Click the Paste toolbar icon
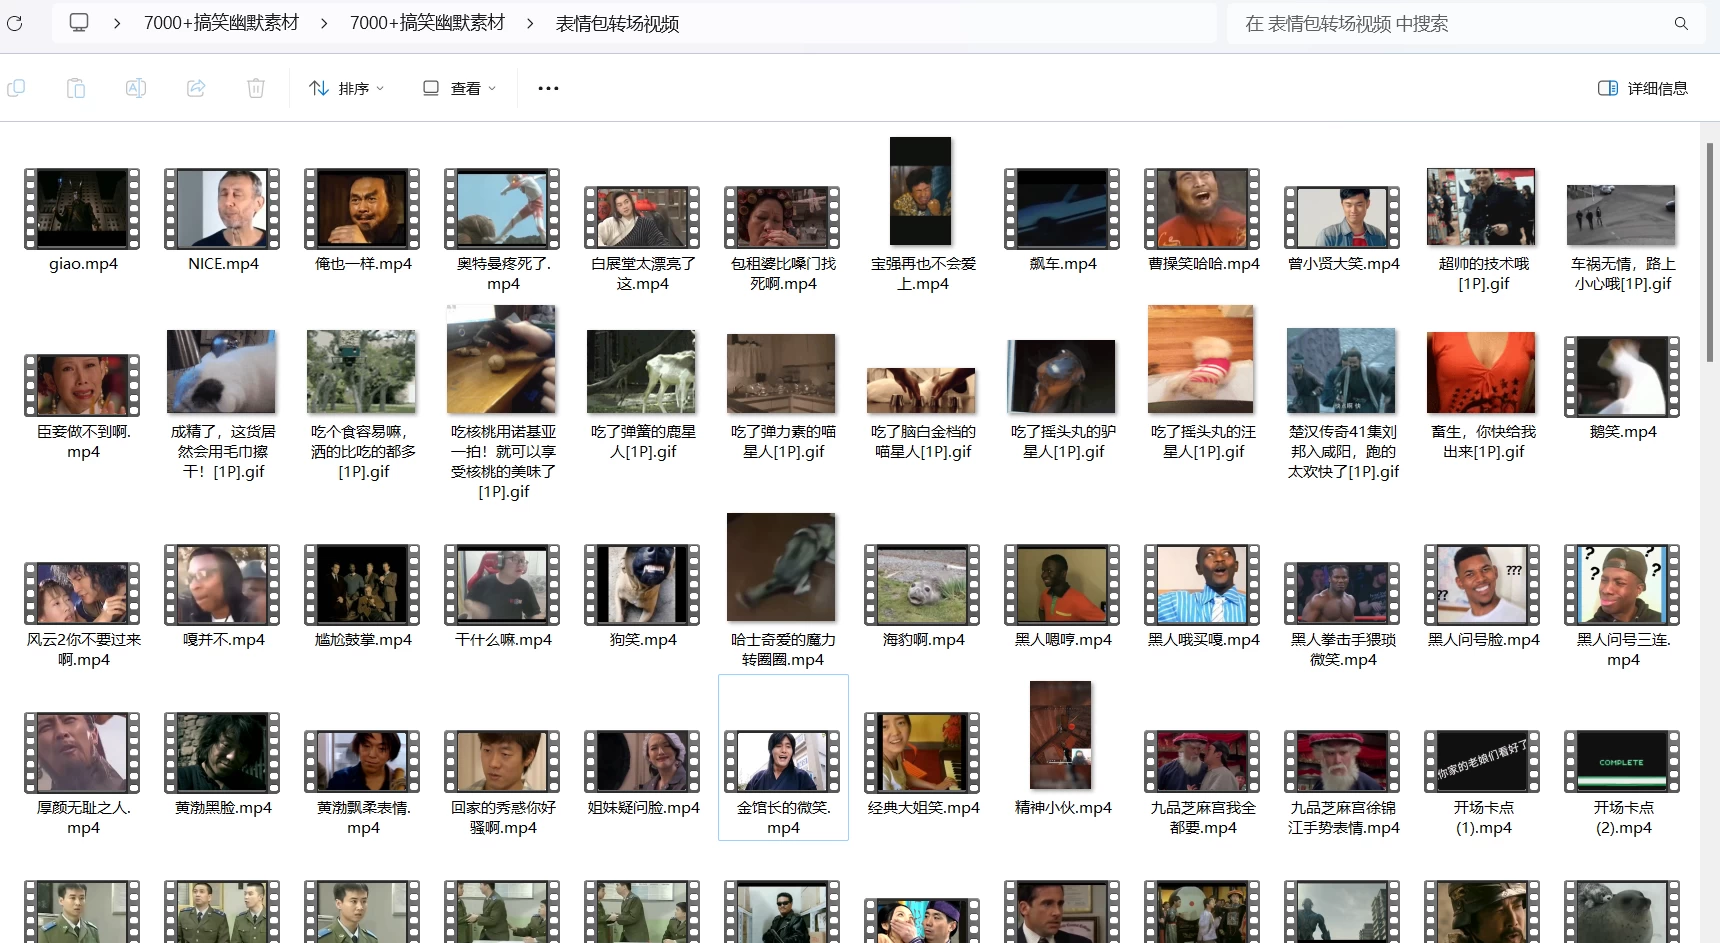Image resolution: width=1720 pixels, height=943 pixels. (76, 88)
